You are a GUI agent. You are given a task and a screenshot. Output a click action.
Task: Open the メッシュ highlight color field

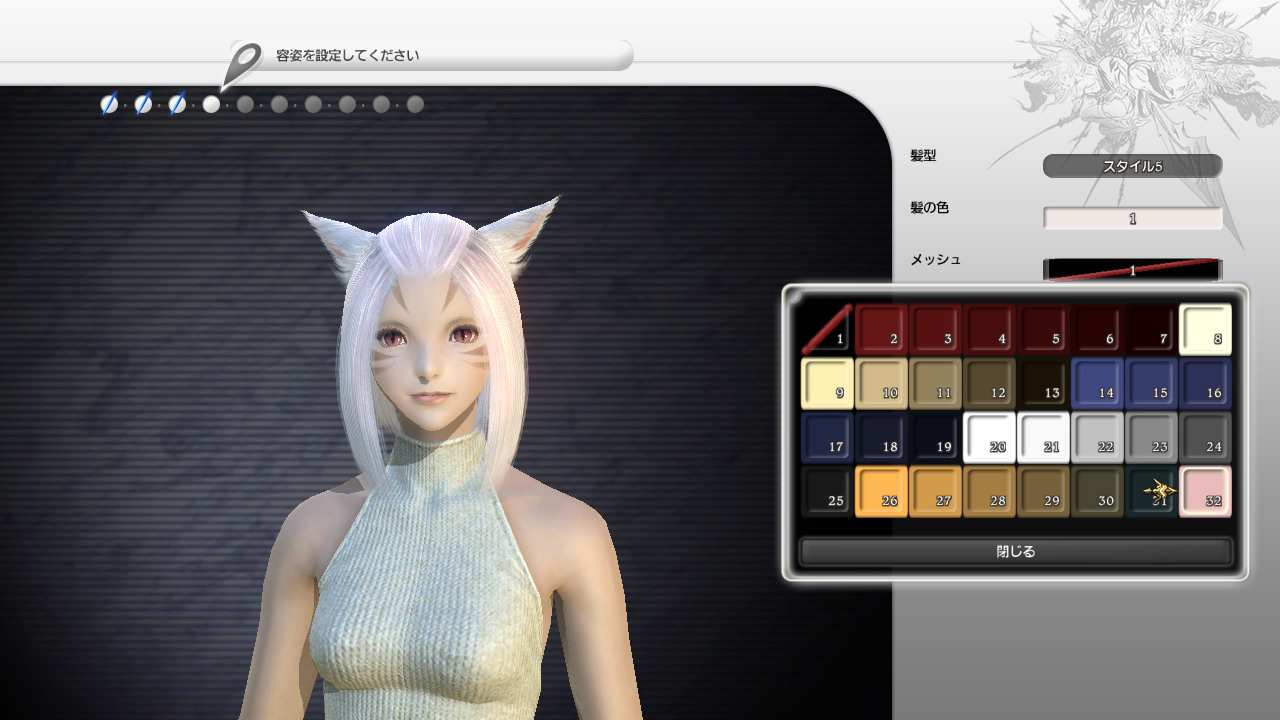pyautogui.click(x=1132, y=269)
